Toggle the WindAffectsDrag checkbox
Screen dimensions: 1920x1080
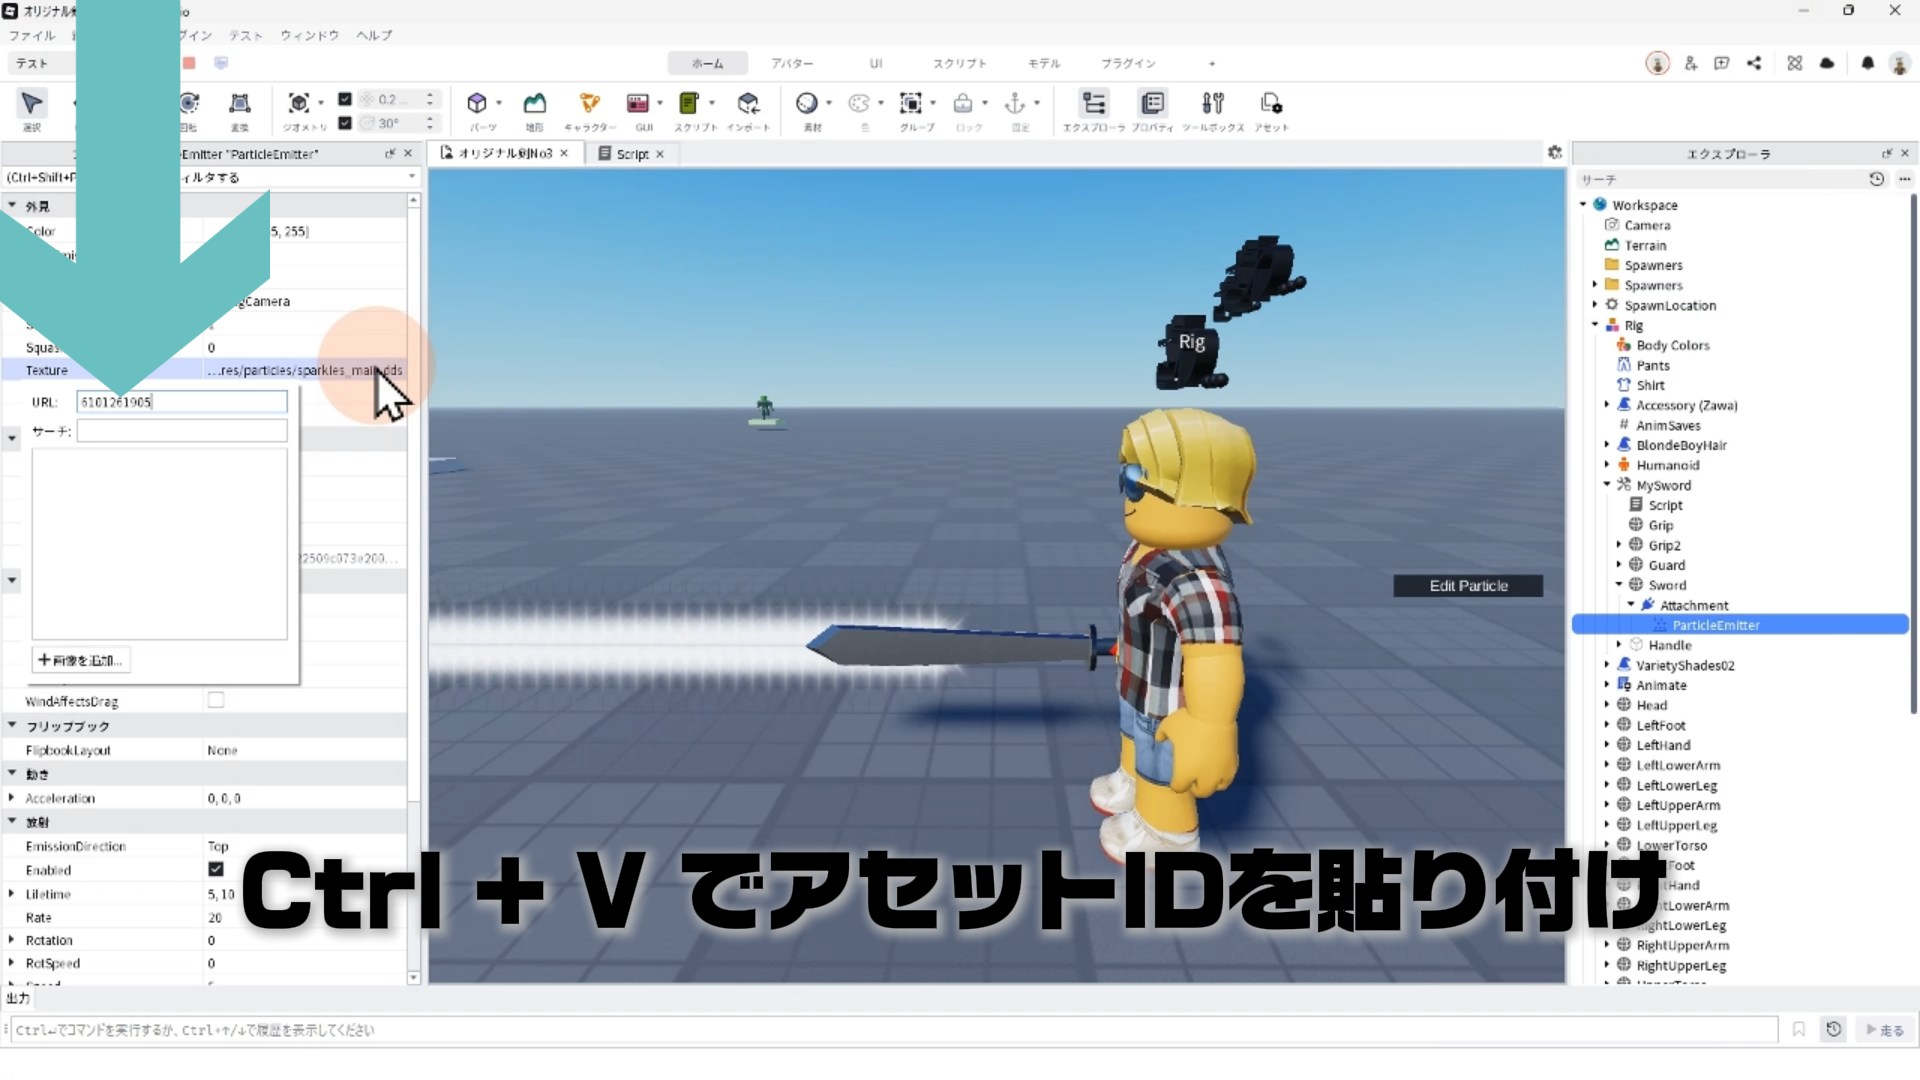(216, 700)
